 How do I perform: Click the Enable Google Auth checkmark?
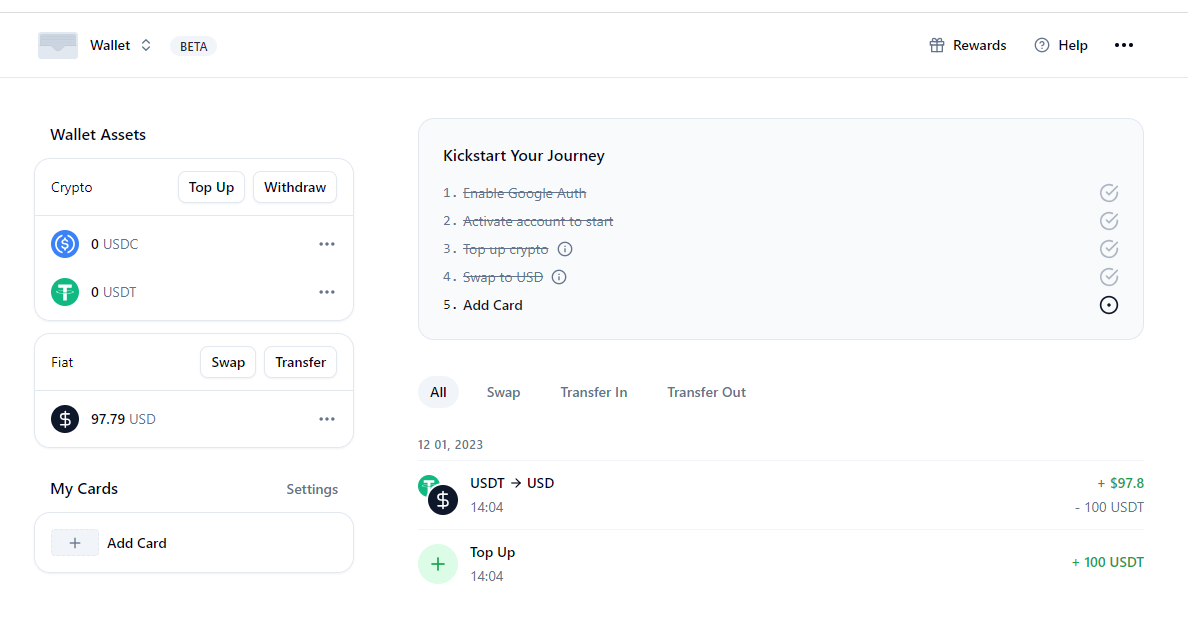click(1108, 193)
